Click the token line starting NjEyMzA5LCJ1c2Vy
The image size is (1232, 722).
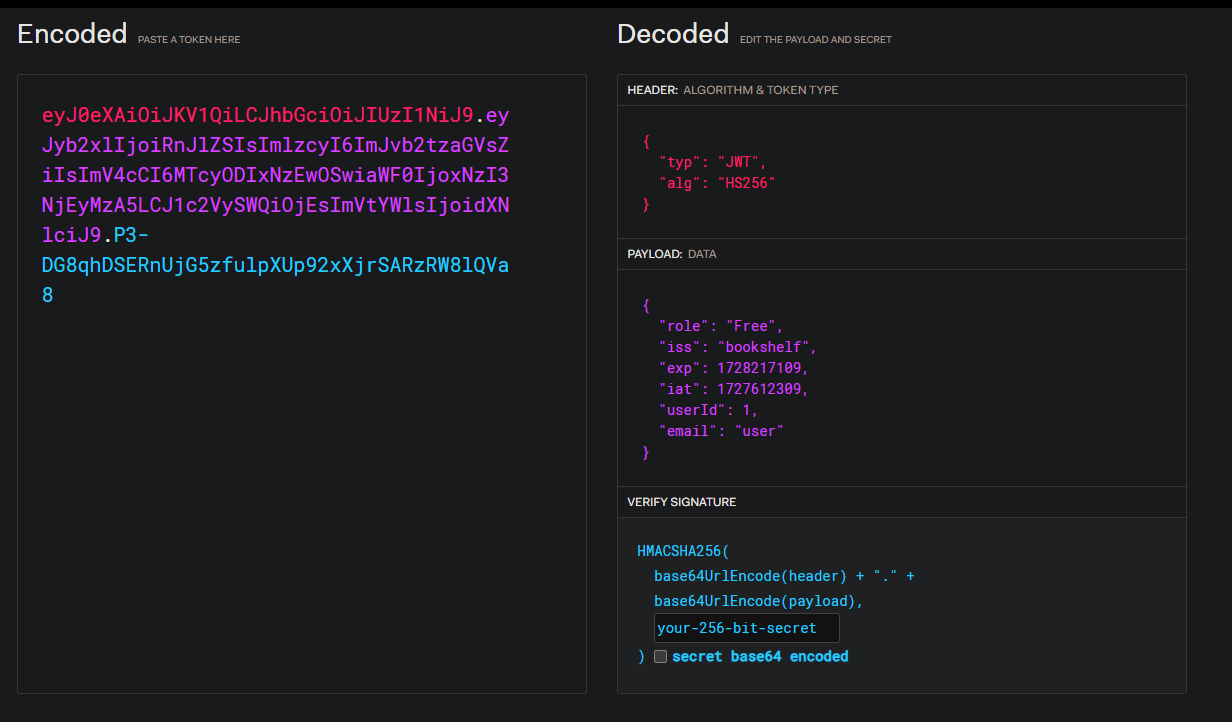click(x=276, y=205)
